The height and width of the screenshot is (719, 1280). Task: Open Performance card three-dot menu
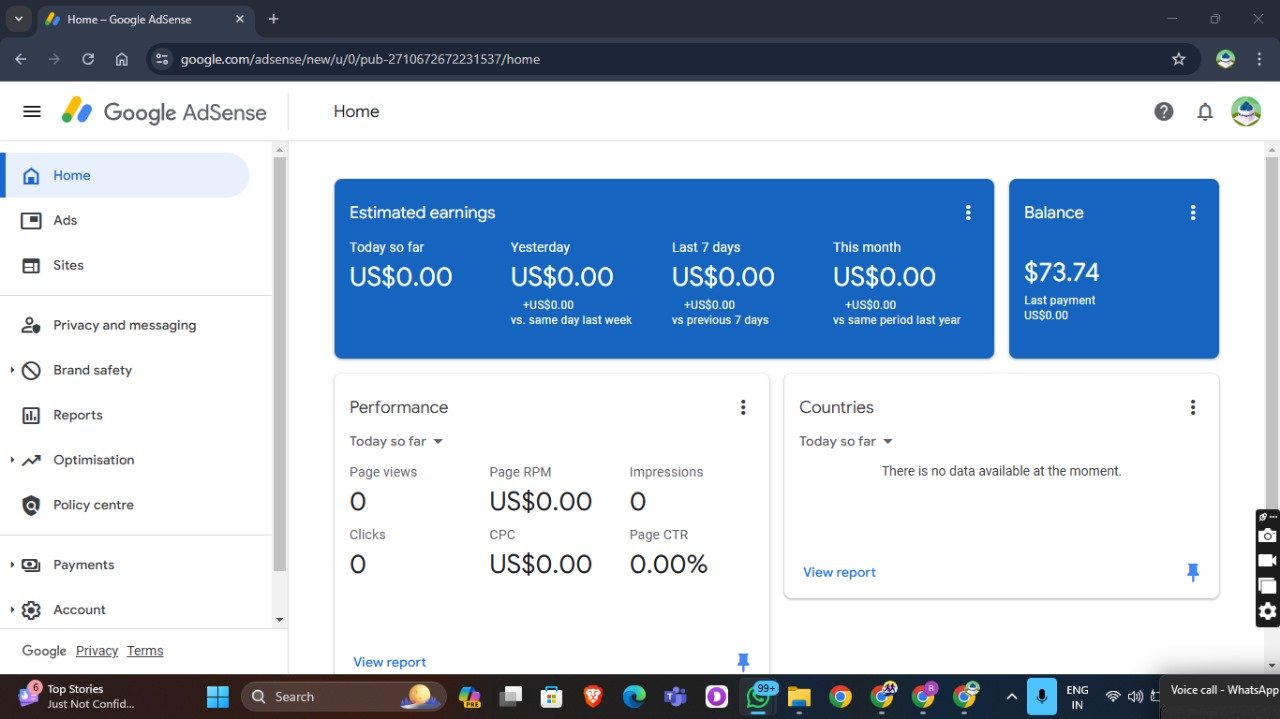pos(743,407)
